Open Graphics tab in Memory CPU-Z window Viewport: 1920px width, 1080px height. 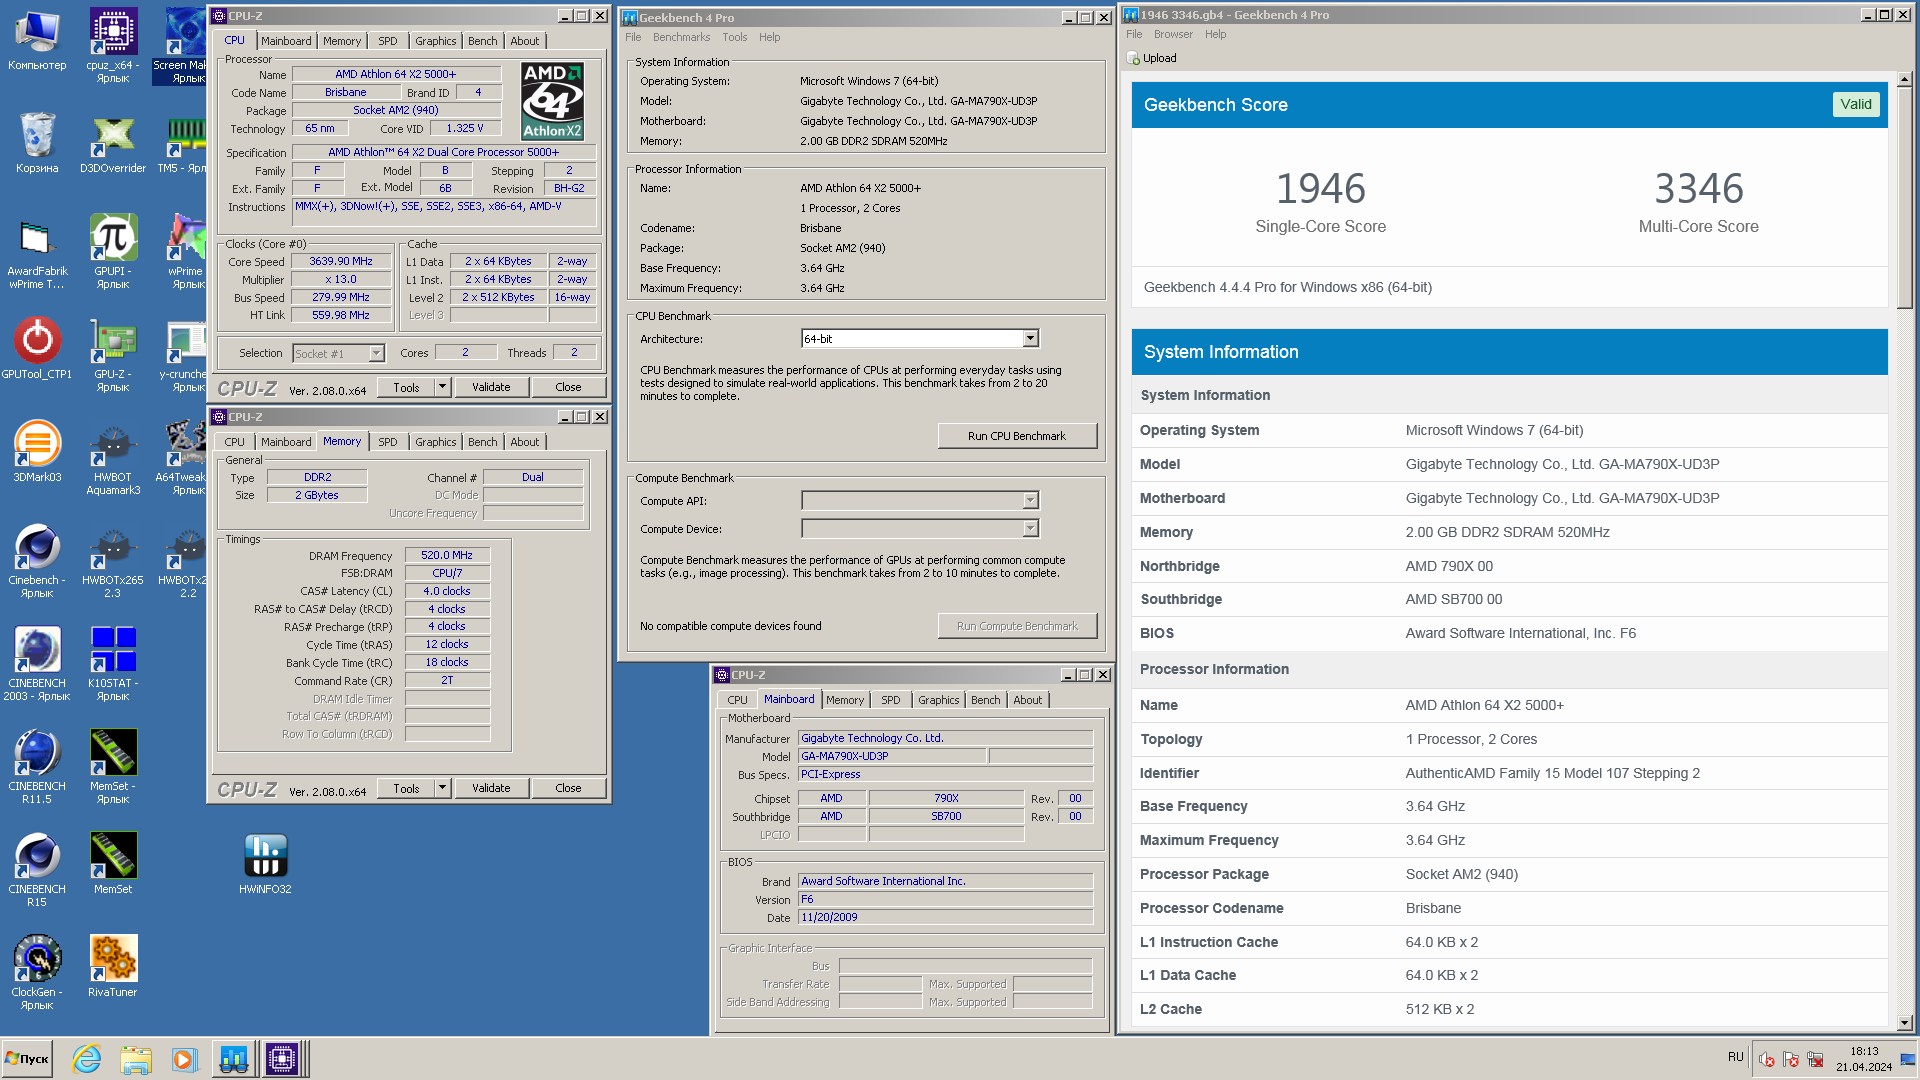pyautogui.click(x=435, y=442)
